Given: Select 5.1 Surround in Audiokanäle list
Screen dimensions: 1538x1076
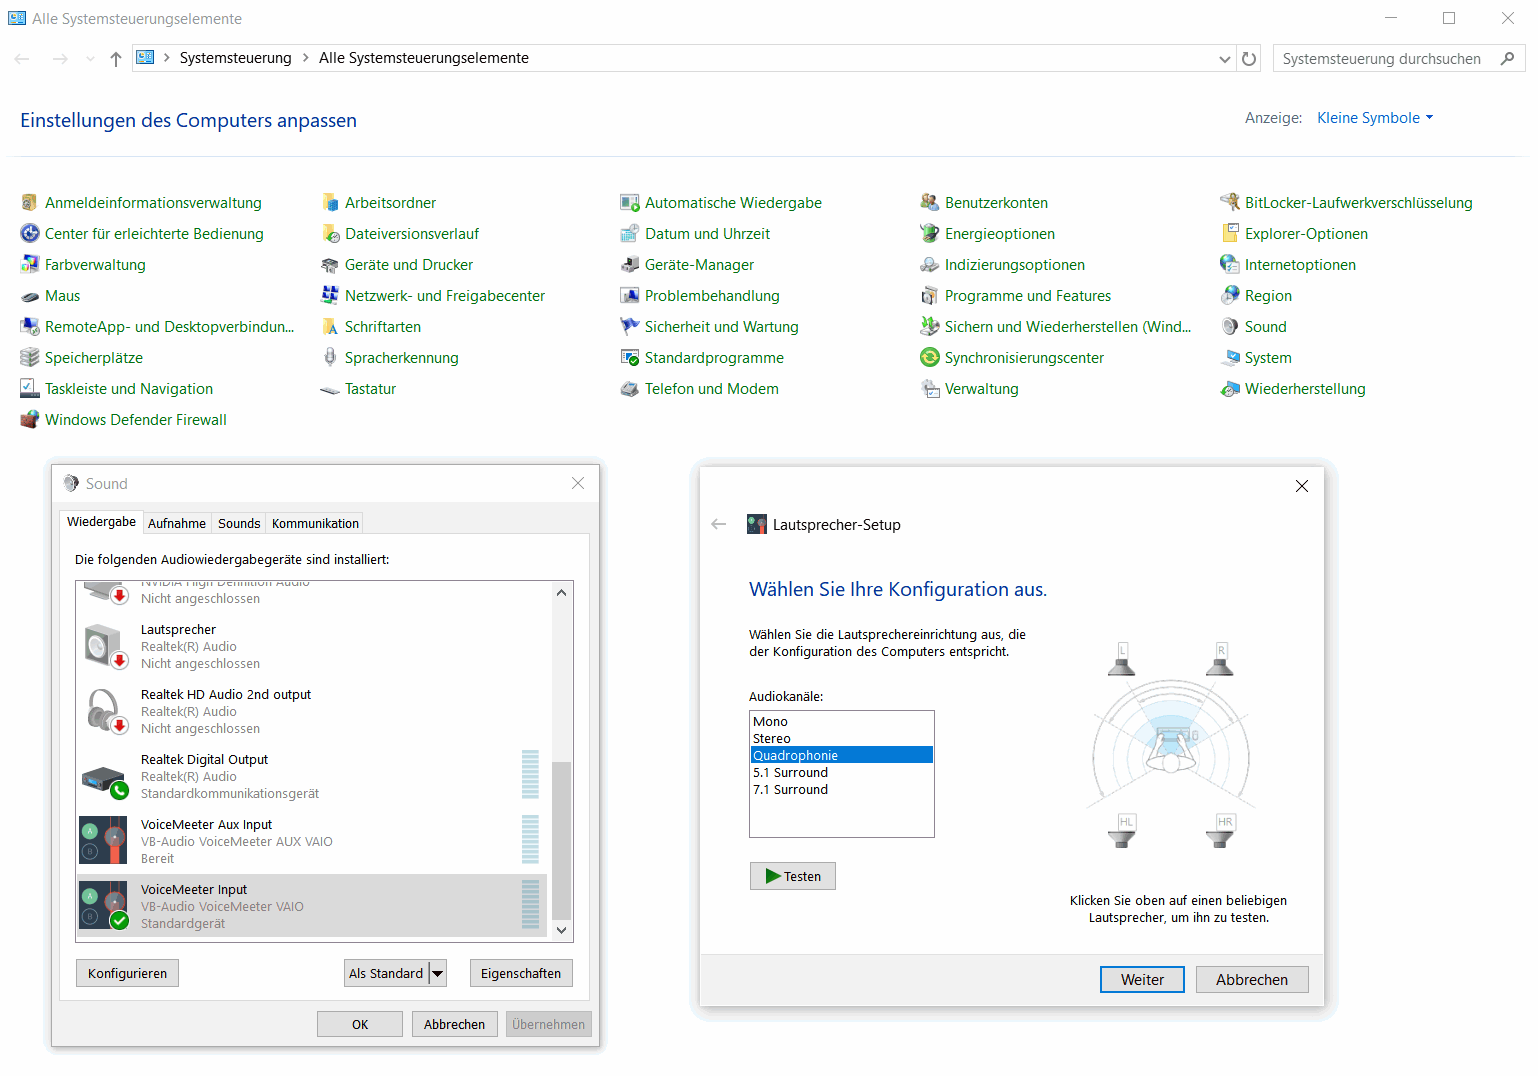Looking at the screenshot, I should 842,772.
